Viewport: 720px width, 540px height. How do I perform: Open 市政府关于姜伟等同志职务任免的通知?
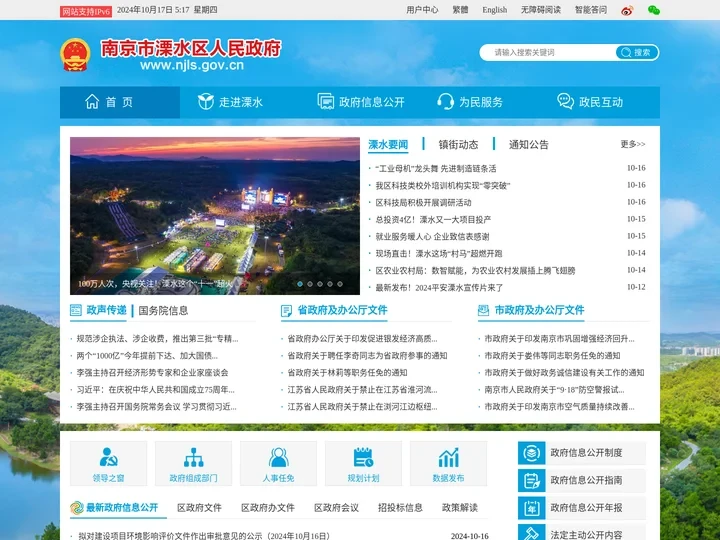[552, 356]
